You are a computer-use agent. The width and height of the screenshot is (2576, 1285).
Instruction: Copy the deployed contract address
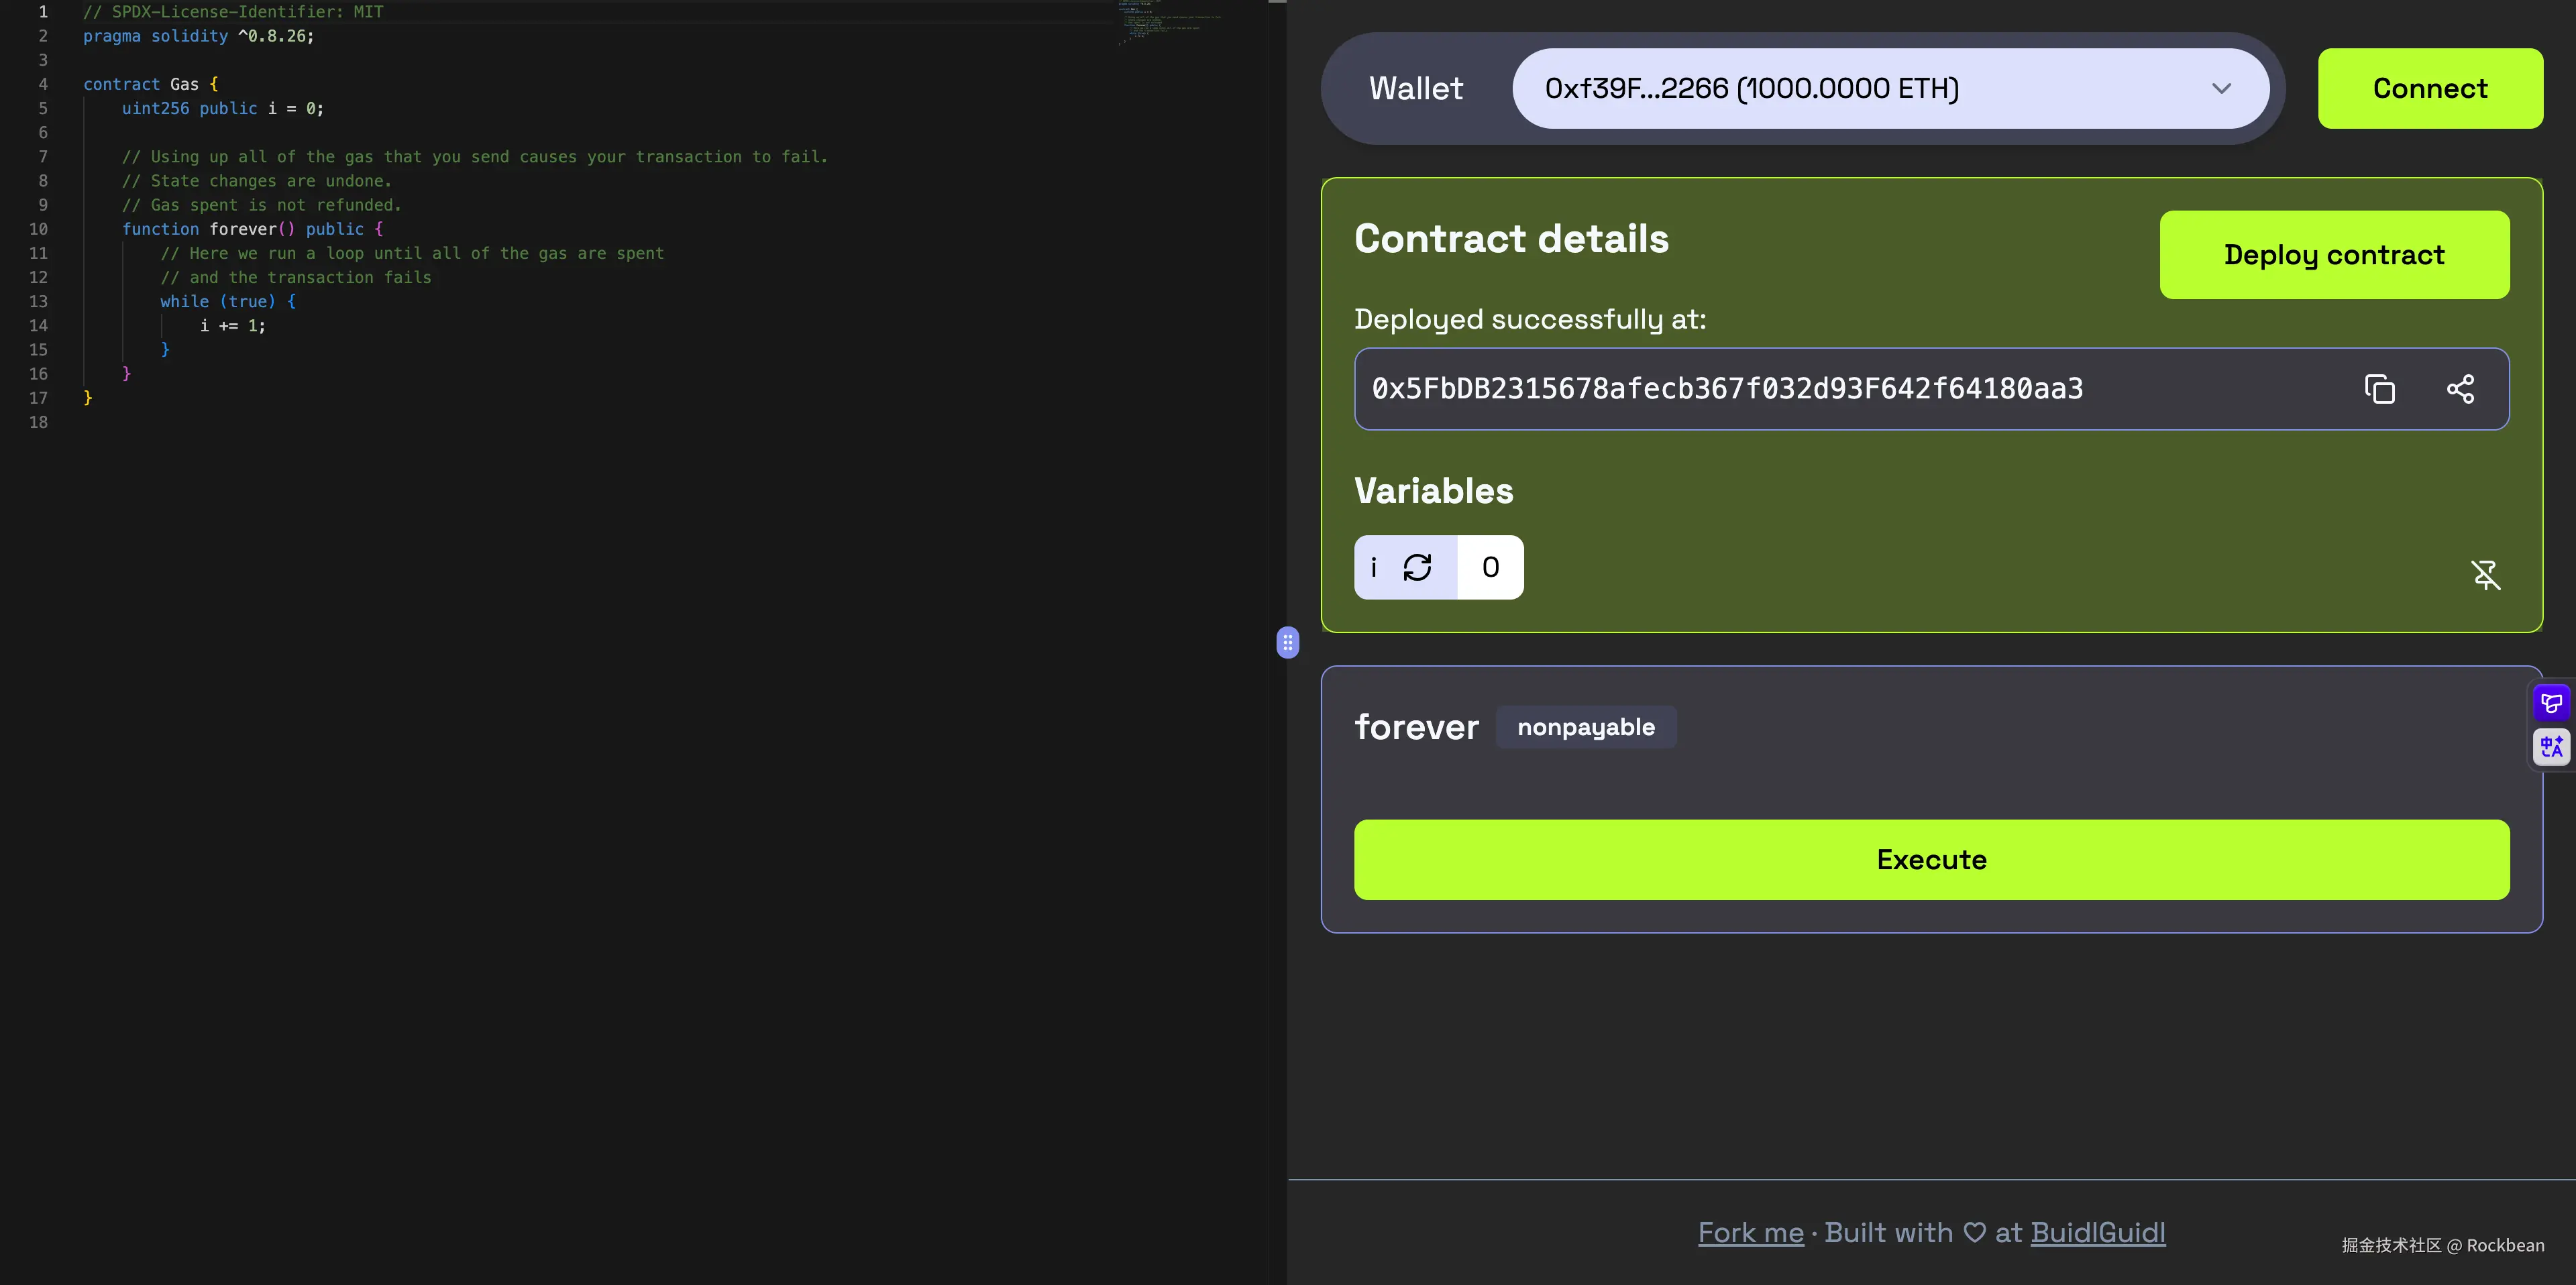(2379, 389)
